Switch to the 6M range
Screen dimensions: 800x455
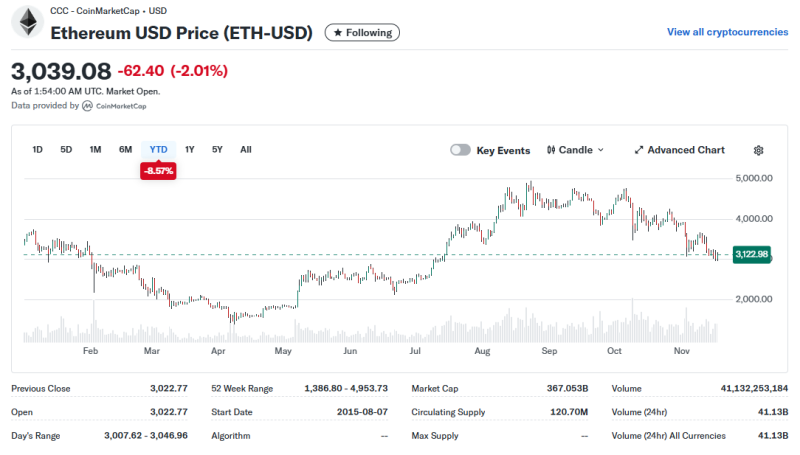click(125, 149)
